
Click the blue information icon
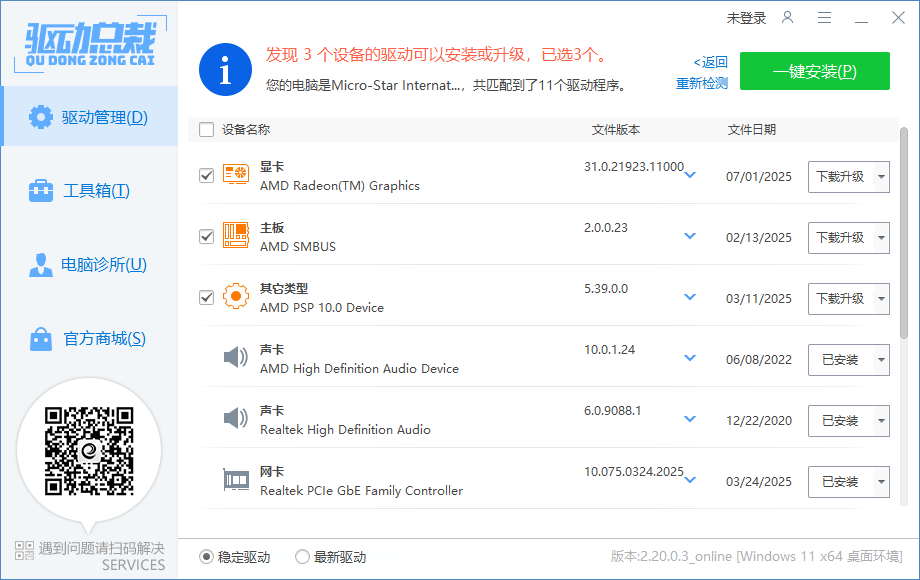pos(225,69)
